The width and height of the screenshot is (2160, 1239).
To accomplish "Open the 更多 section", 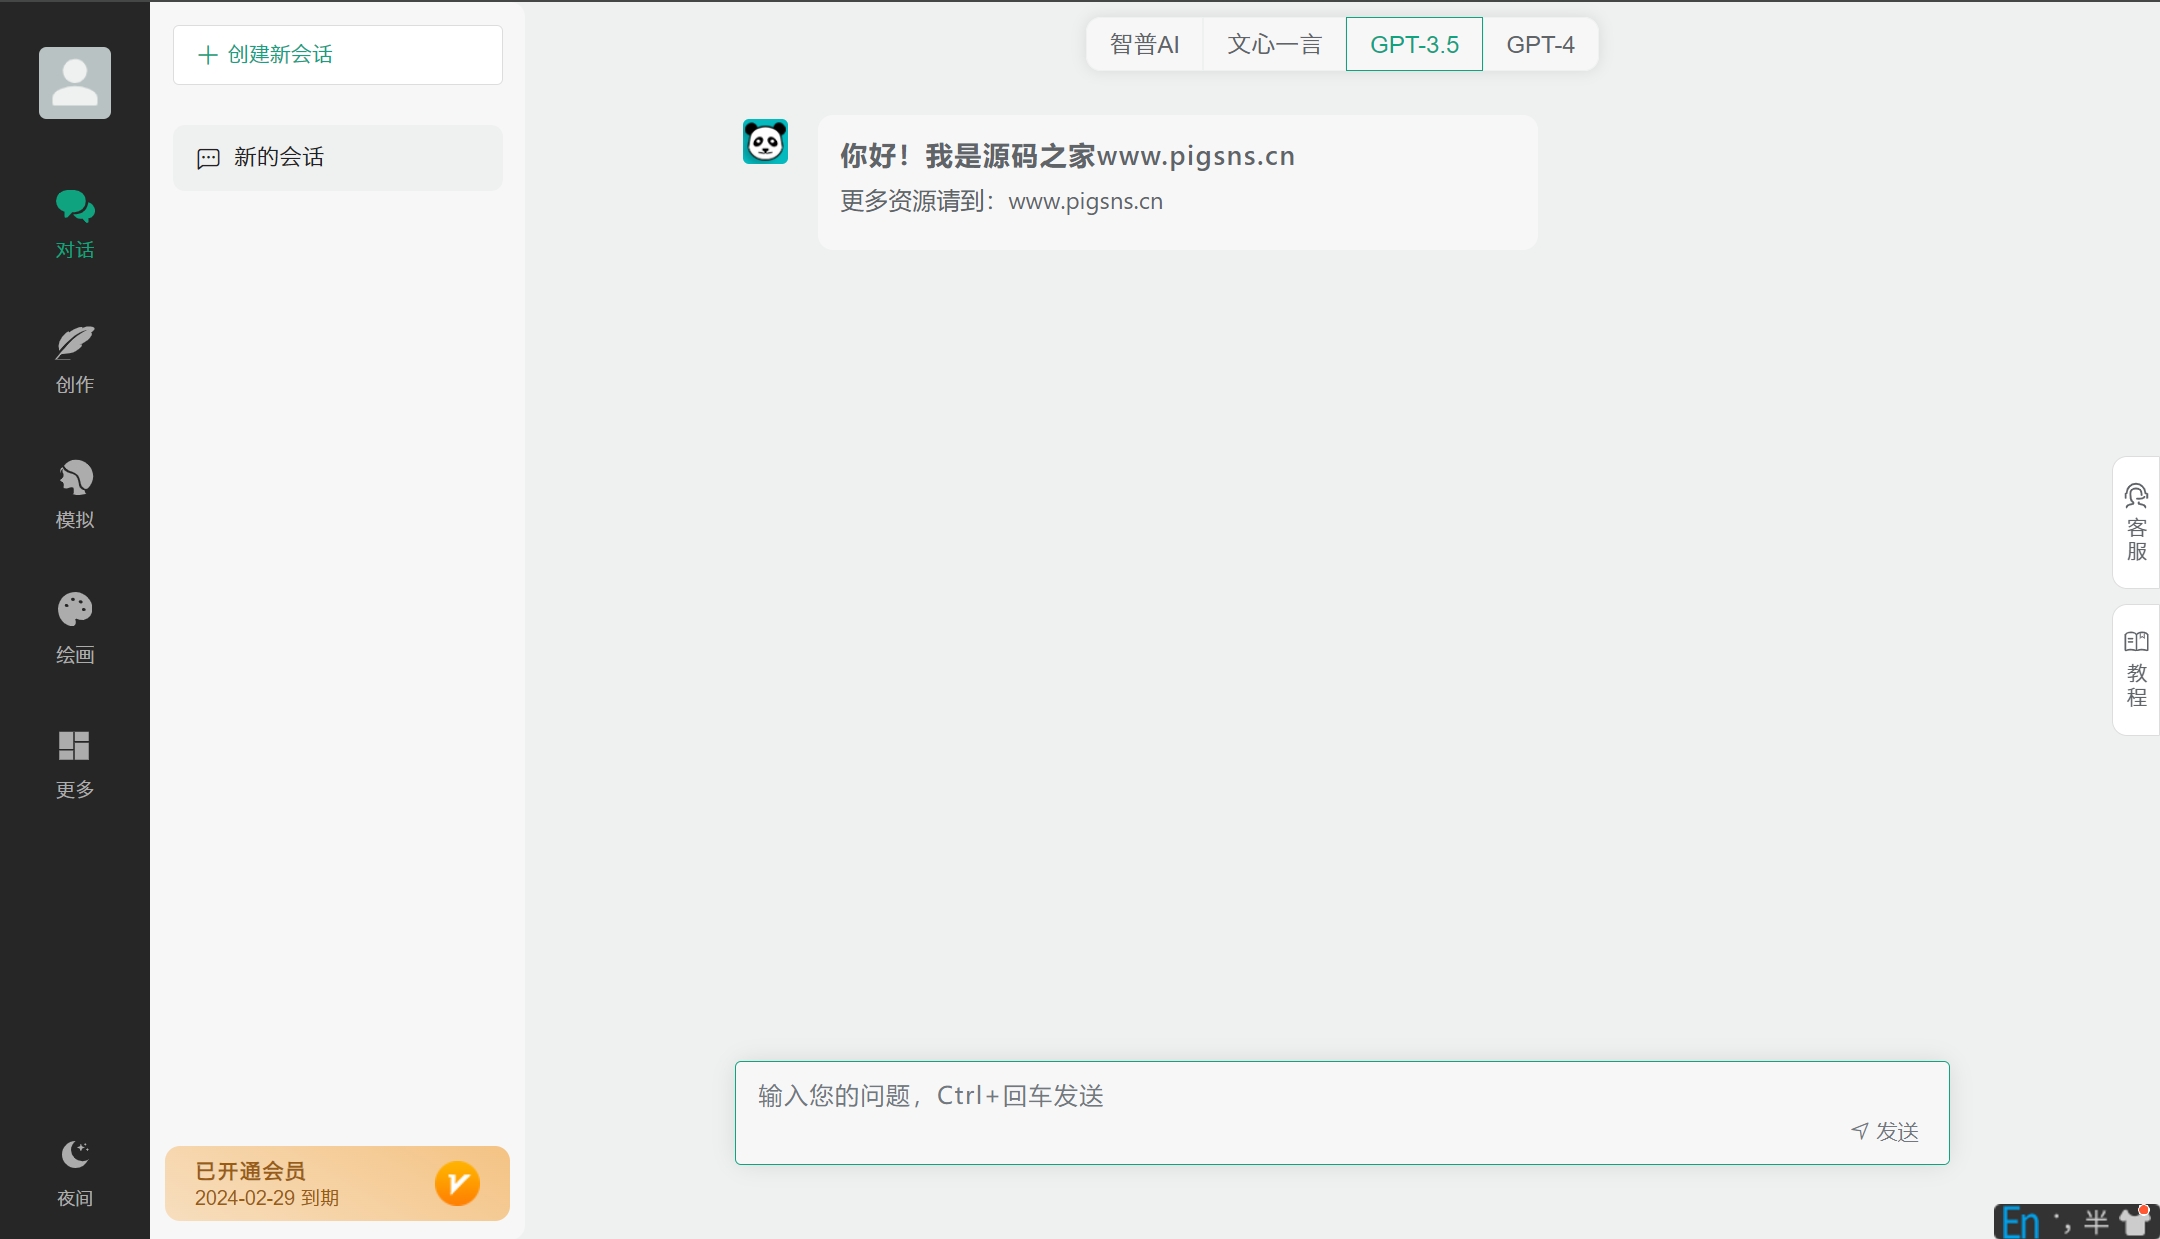I will (75, 765).
